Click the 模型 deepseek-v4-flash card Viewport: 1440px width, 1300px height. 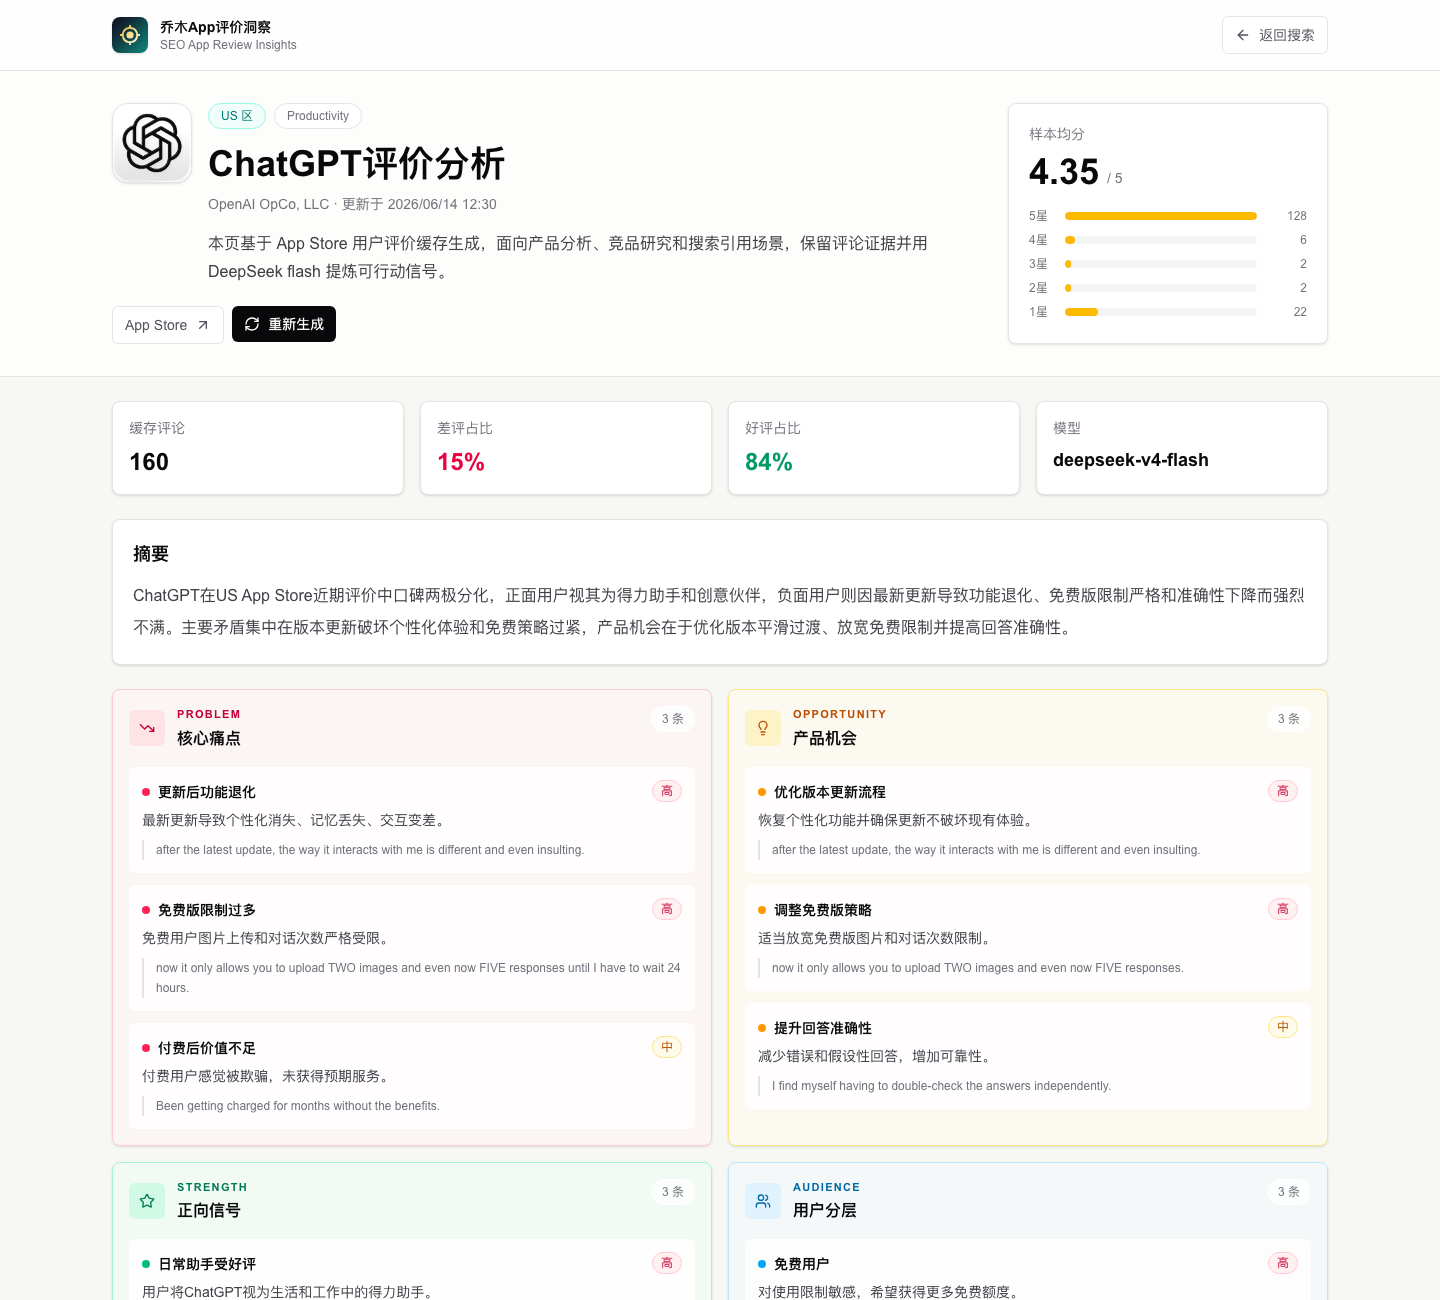(x=1182, y=448)
